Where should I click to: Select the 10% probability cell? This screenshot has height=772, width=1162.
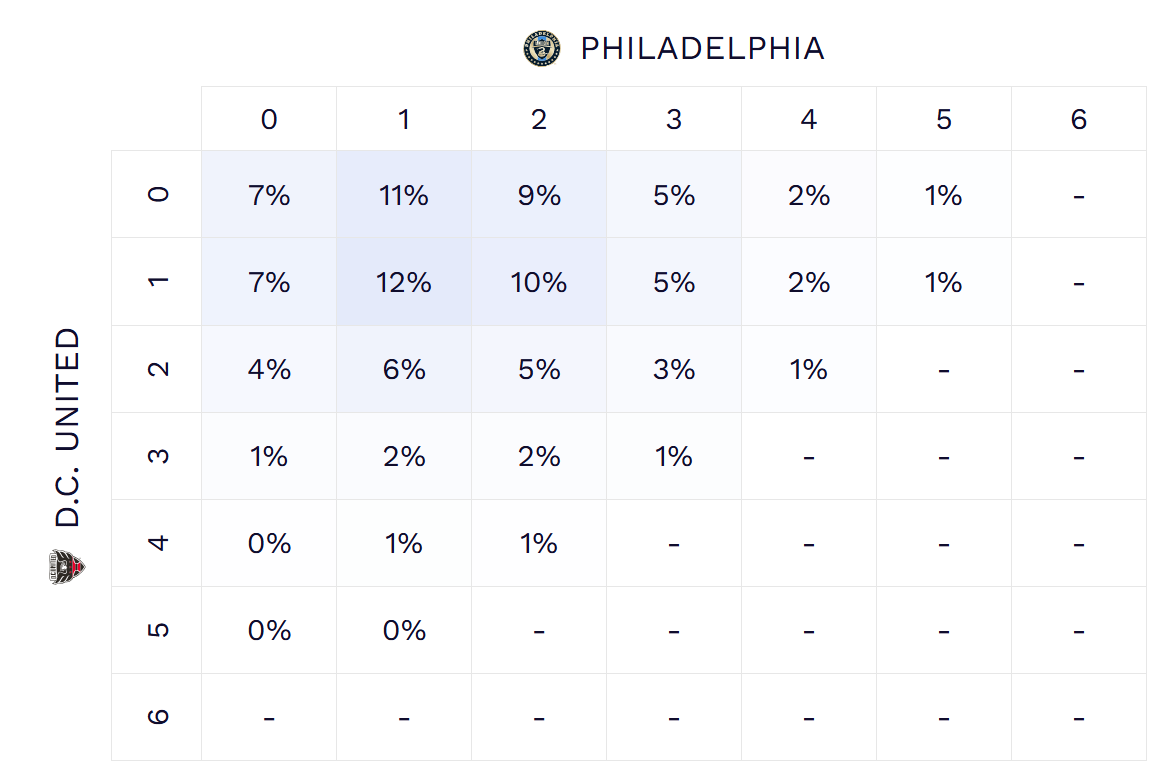(539, 282)
